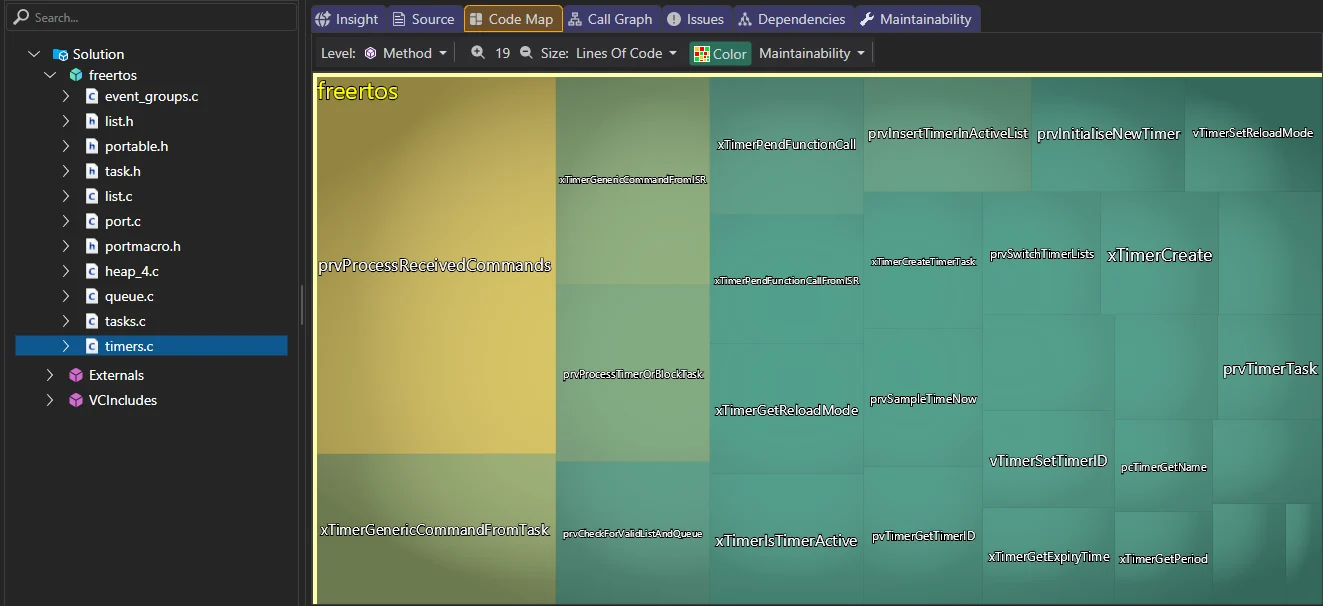Viewport: 1323px width, 606px height.
Task: Open the Maintainability color metric dropdown
Action: (x=812, y=53)
